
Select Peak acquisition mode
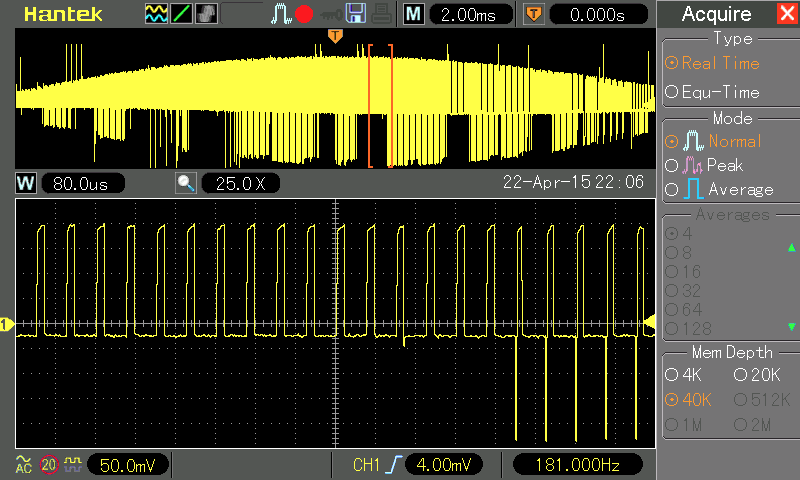click(704, 165)
